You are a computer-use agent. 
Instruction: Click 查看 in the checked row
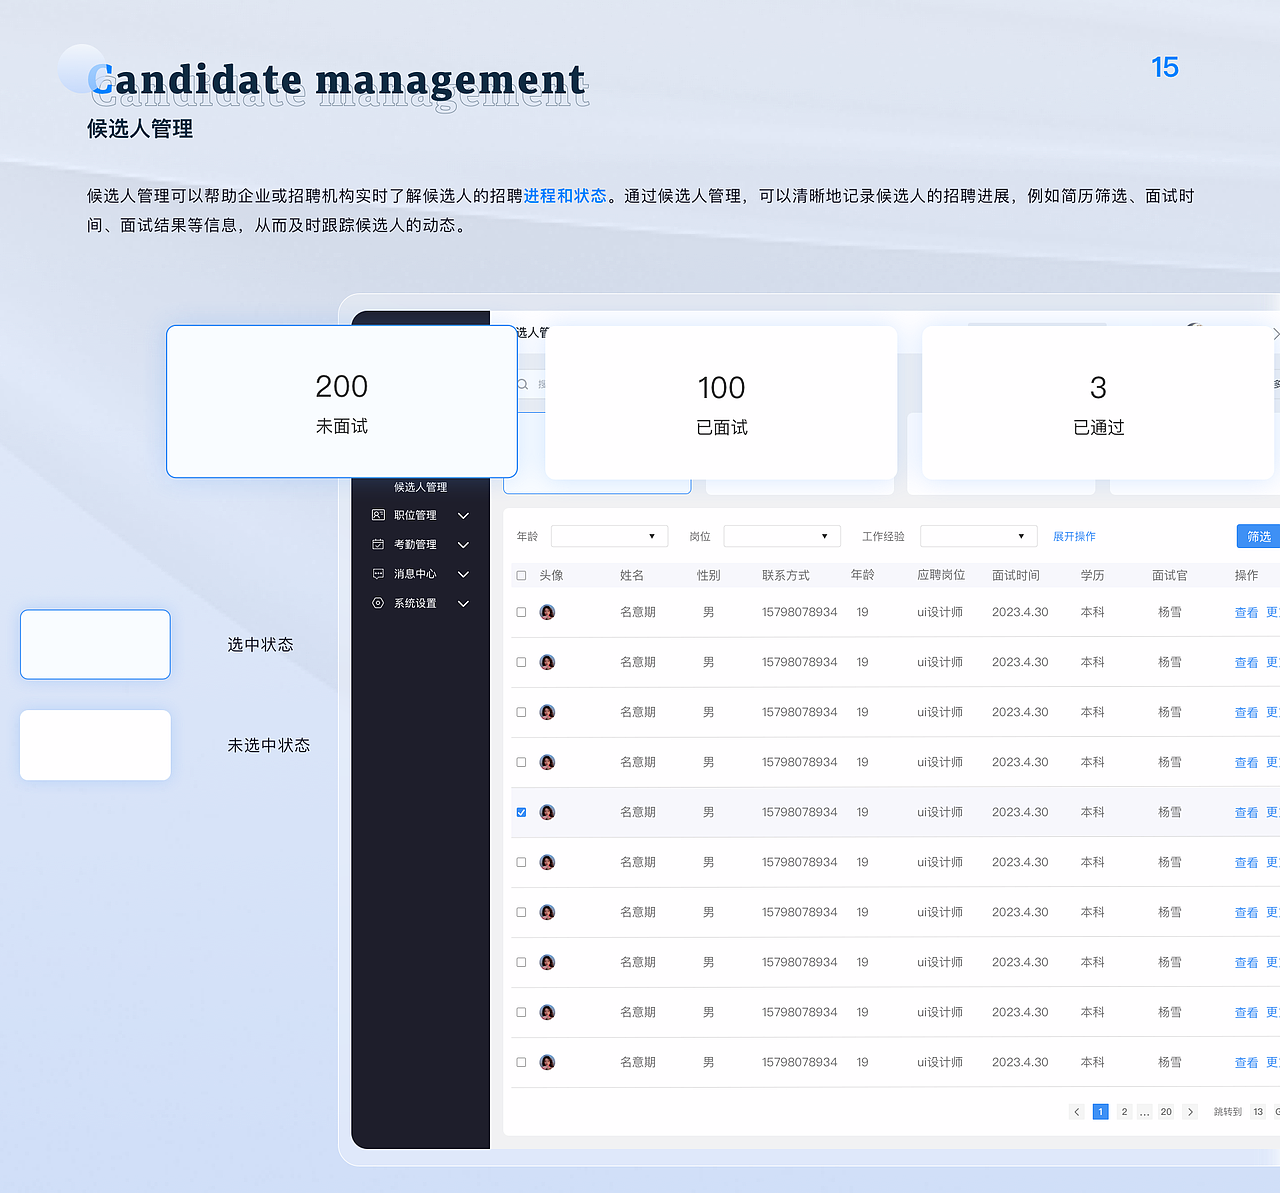1246,813
